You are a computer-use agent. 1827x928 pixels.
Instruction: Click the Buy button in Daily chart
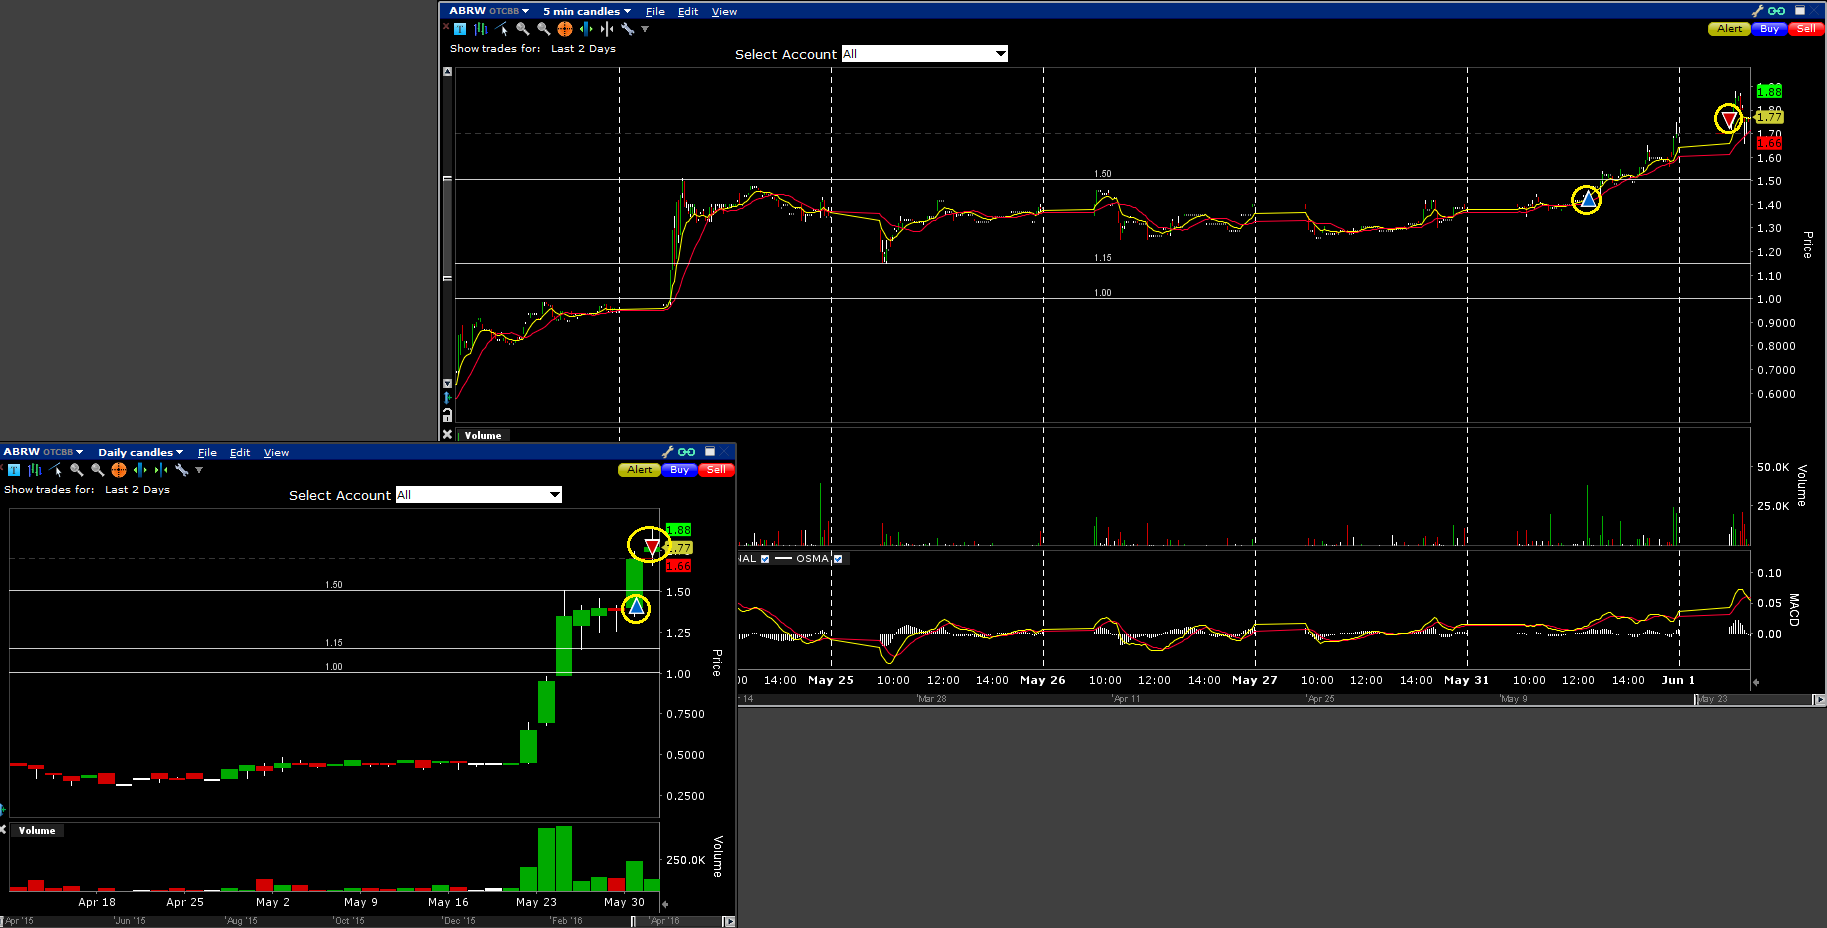(x=679, y=470)
